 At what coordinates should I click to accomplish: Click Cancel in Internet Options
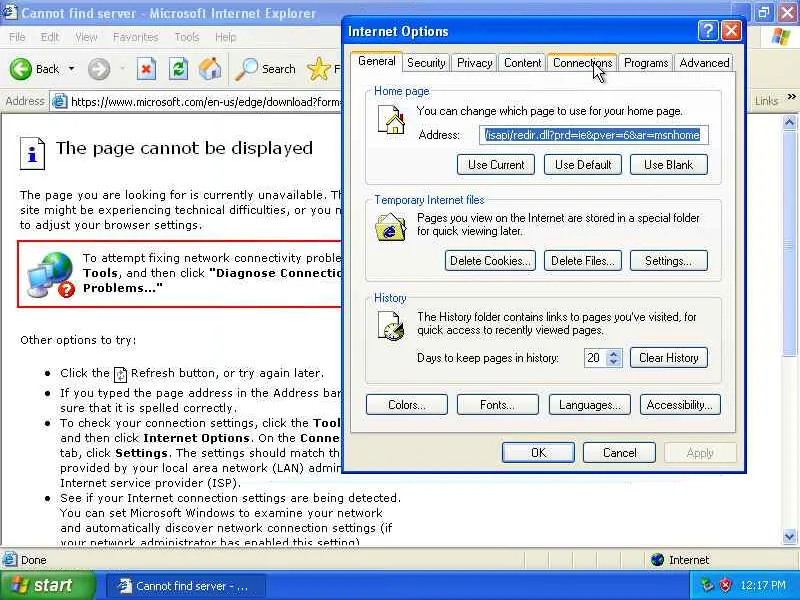pos(619,453)
